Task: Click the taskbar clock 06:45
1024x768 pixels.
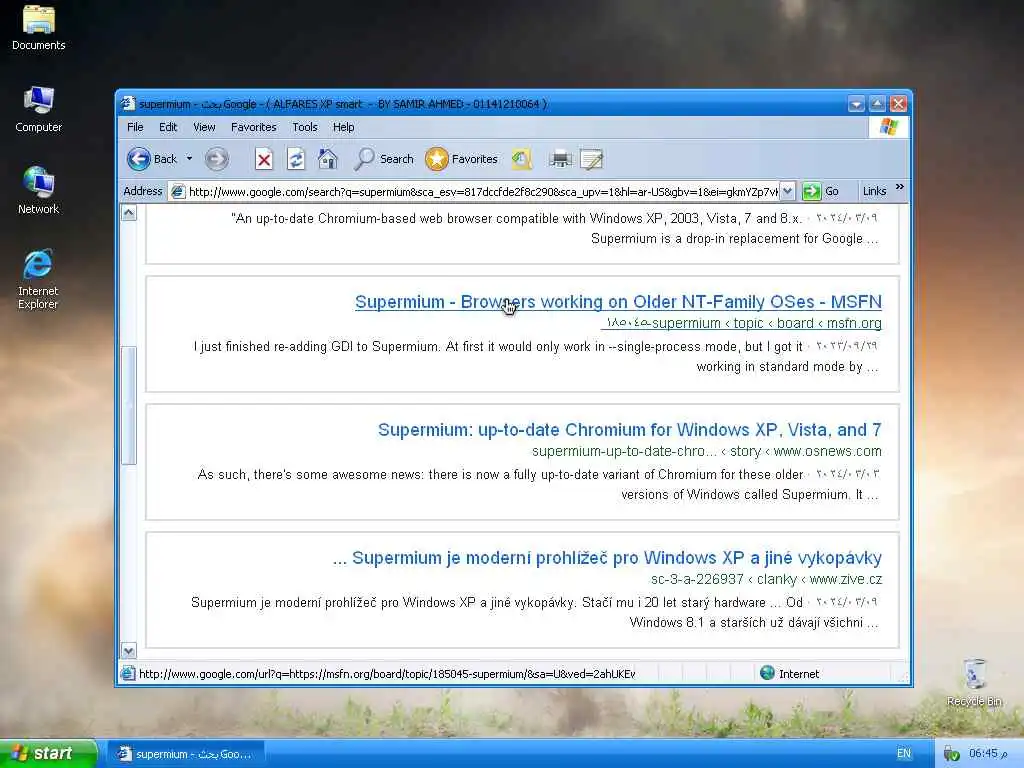Action: click(x=987, y=754)
